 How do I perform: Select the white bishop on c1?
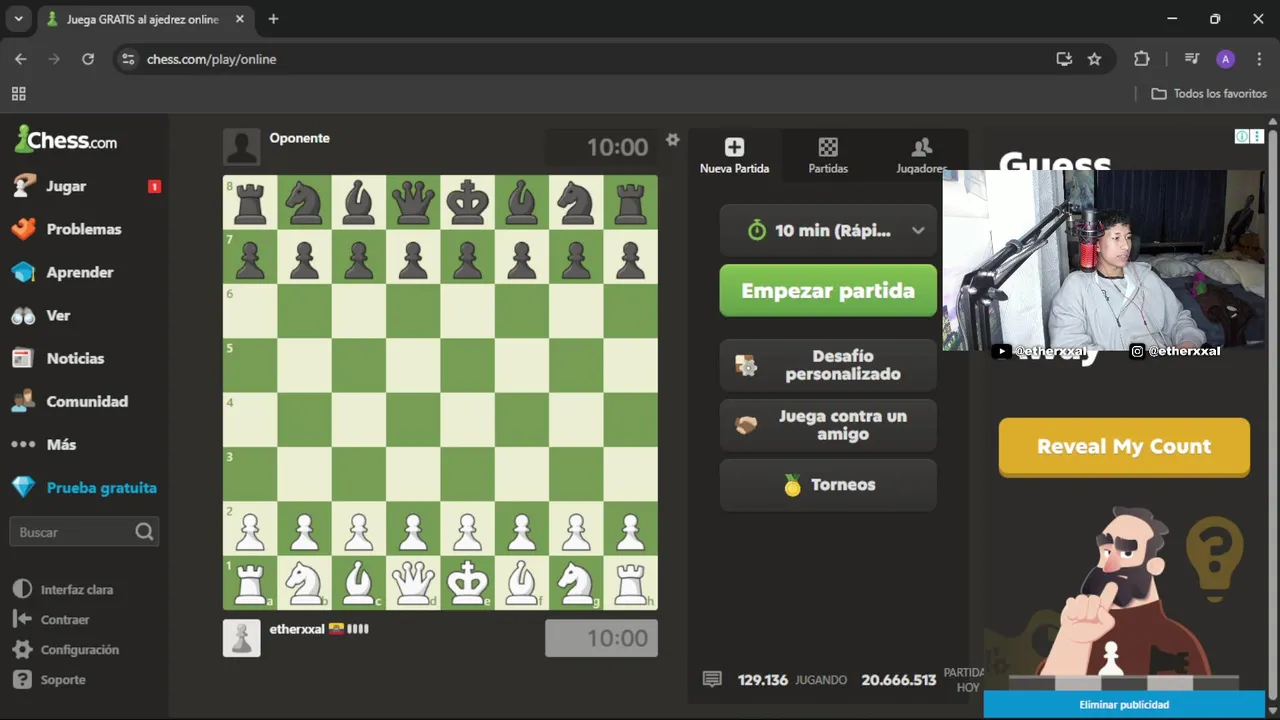tap(359, 583)
